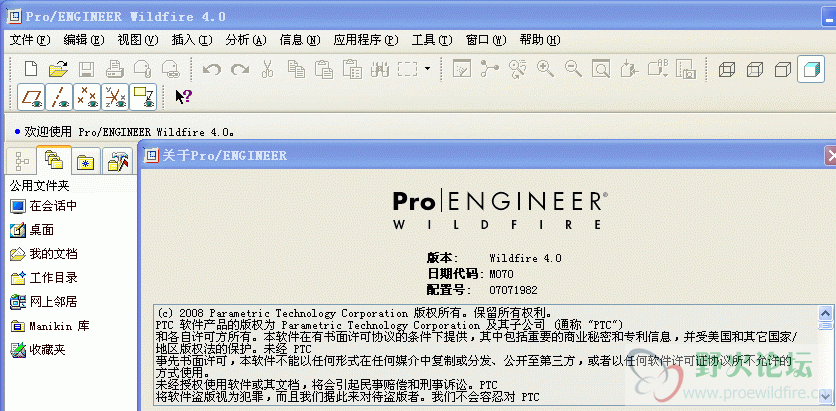Click the Print icon
Screen dimensions: 836x411
(114, 69)
